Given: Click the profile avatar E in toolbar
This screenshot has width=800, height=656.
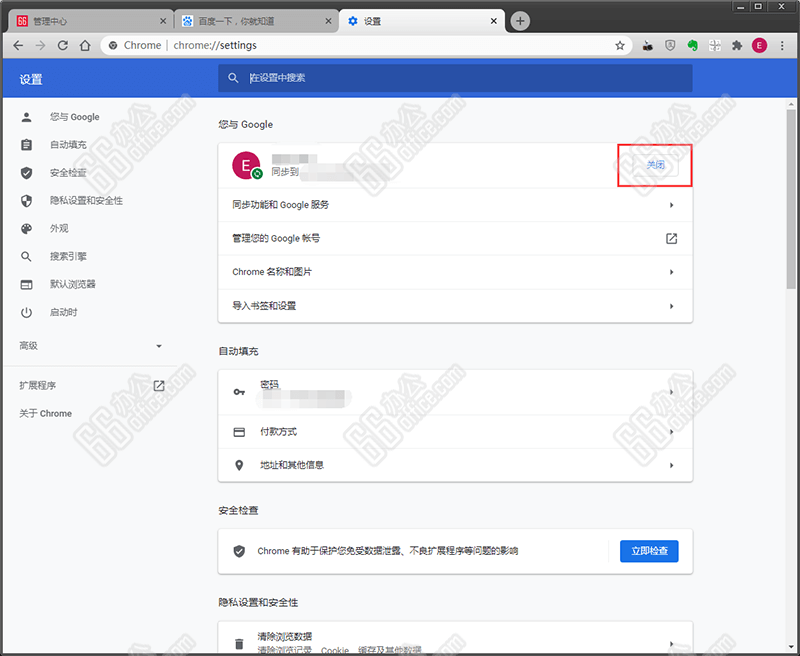Looking at the screenshot, I should (x=760, y=45).
